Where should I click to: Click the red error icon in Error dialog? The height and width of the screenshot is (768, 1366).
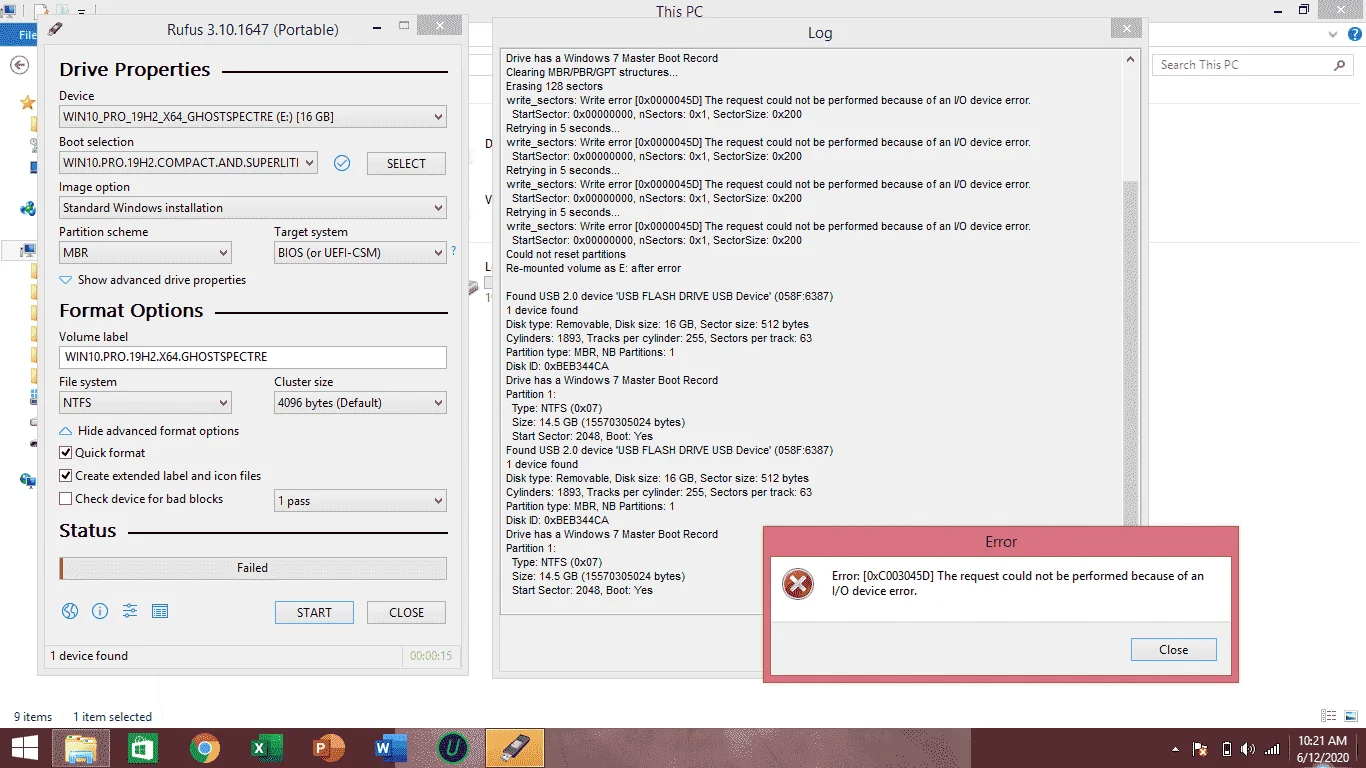coord(797,583)
